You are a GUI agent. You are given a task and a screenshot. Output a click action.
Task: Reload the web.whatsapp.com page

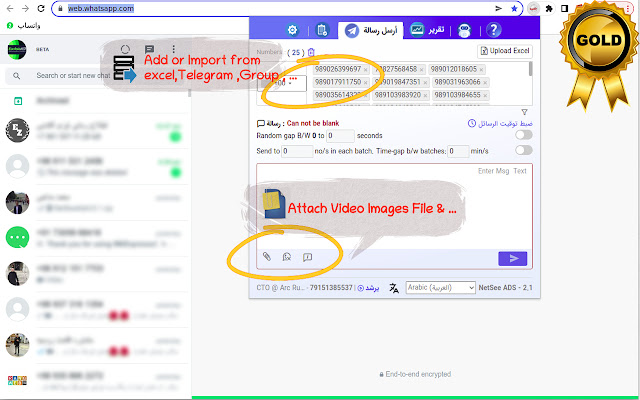click(41, 9)
